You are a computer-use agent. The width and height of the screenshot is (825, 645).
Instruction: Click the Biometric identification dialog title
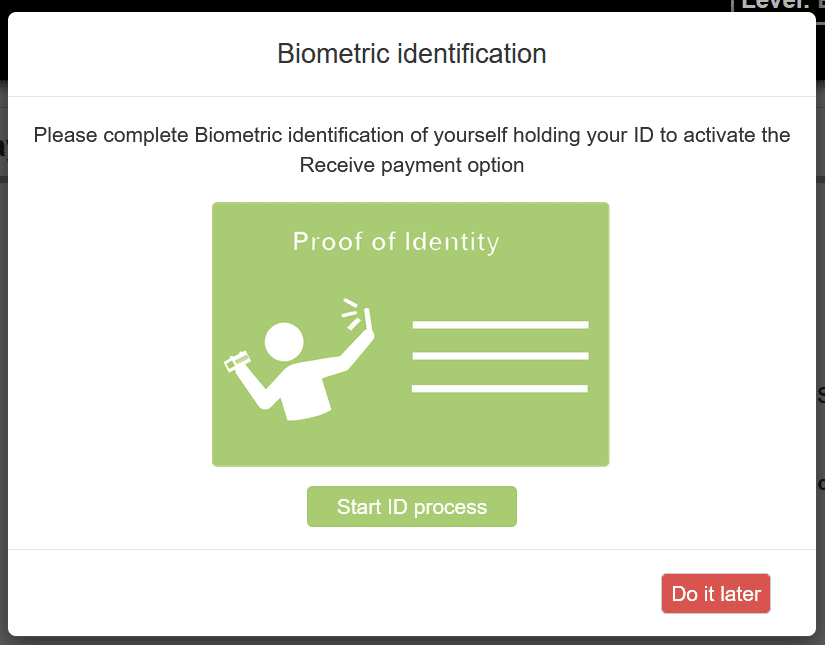point(411,53)
